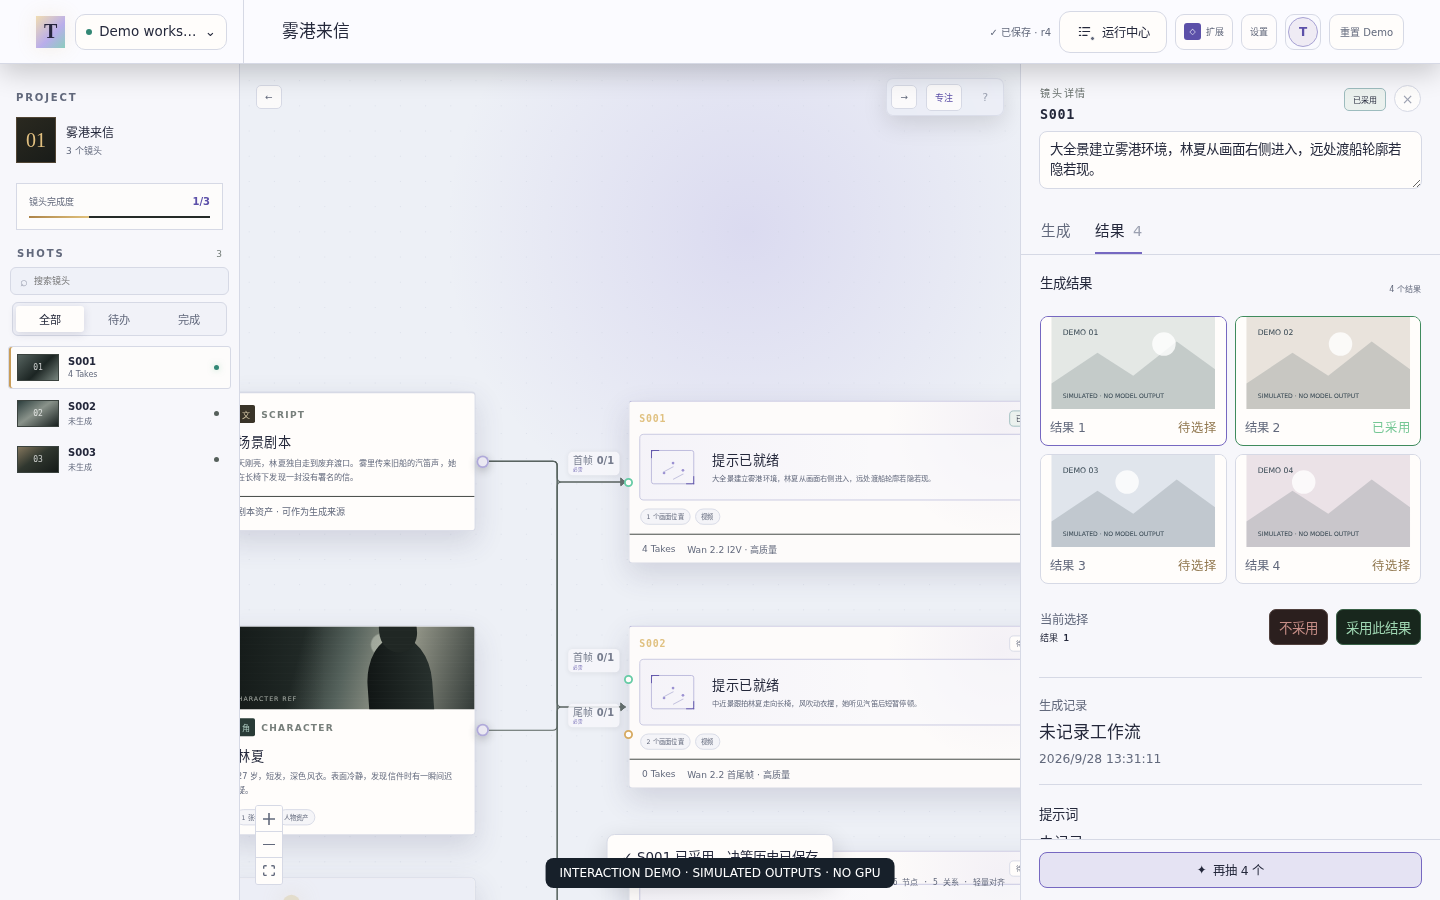Click 采用此结果 adopt button
This screenshot has height=900, width=1440.
[1378, 628]
